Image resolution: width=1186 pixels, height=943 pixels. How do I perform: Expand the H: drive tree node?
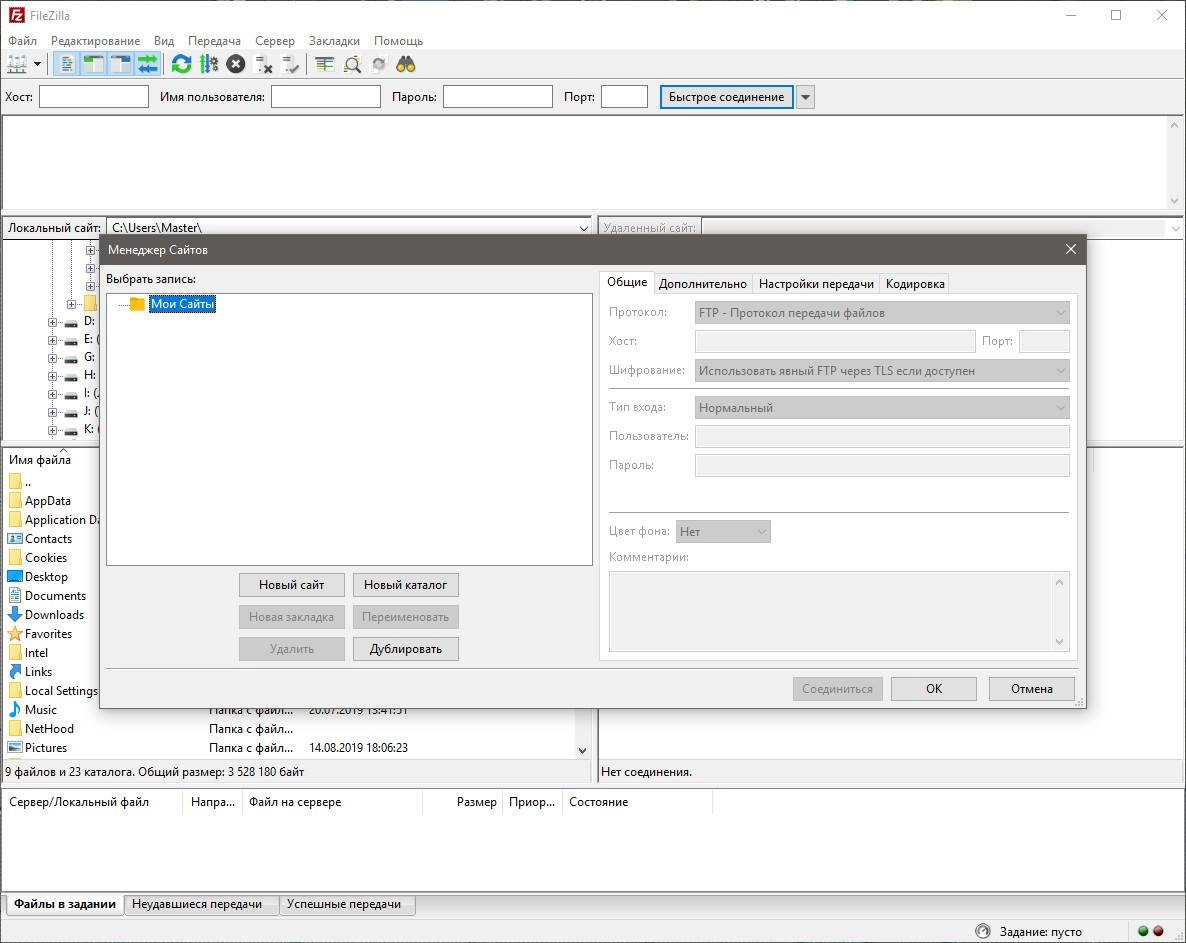pyautogui.click(x=52, y=376)
